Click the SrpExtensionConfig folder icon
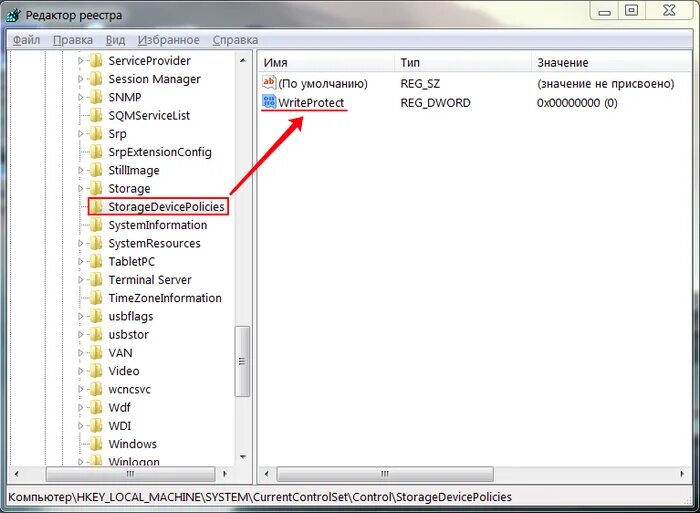Viewport: 700px width, 513px height. 96,152
